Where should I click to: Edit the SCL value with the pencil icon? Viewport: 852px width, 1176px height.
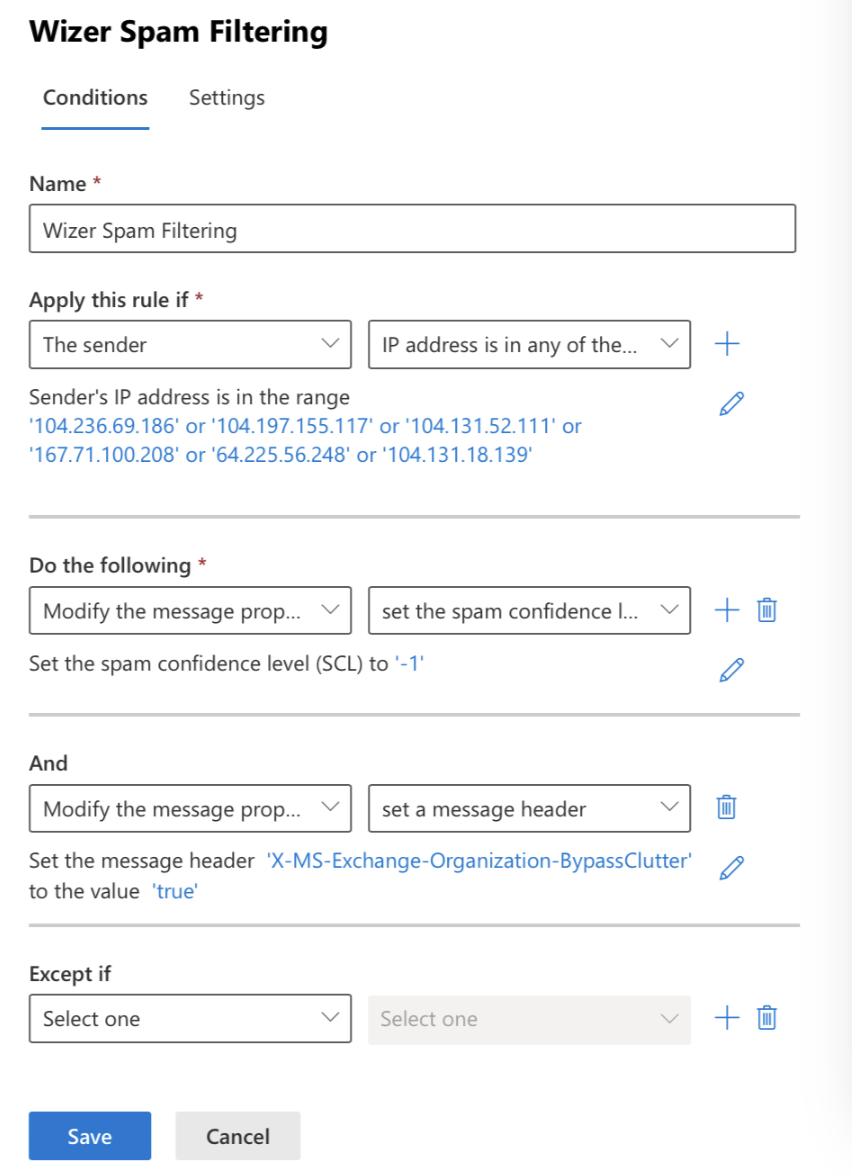(x=731, y=669)
